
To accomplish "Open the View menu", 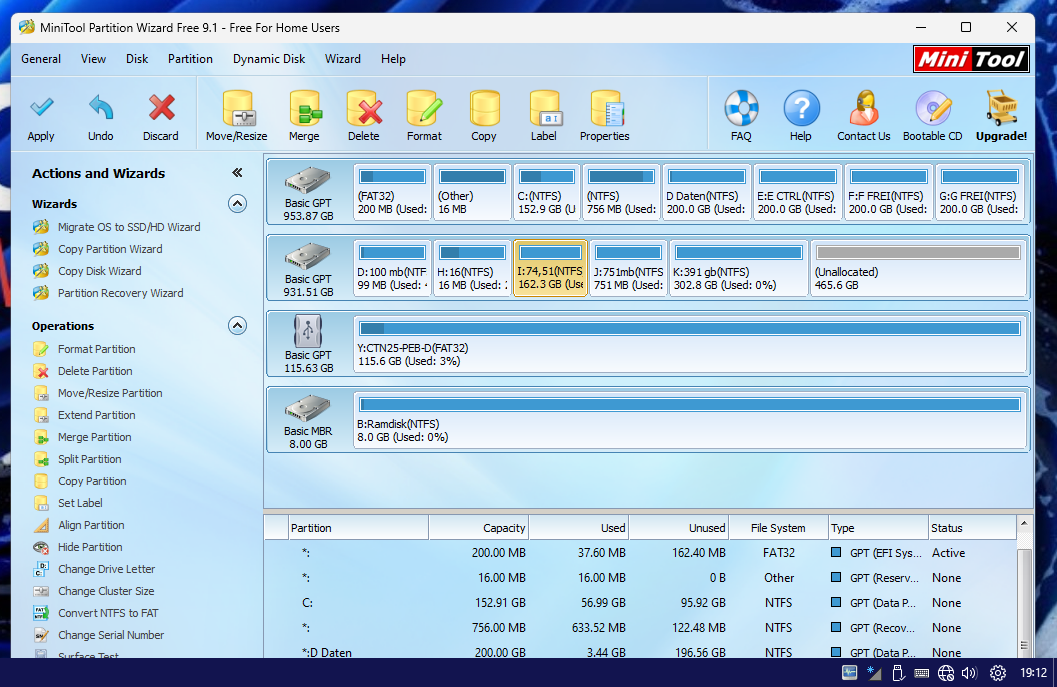I will (93, 59).
